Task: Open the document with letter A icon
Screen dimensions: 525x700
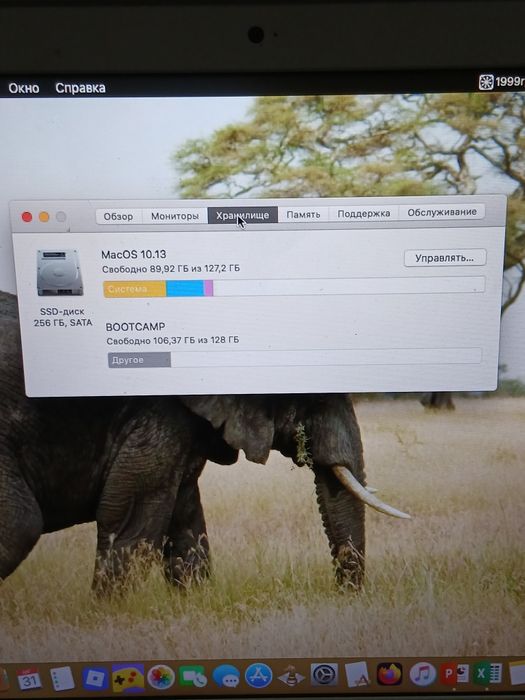Action: [357, 674]
